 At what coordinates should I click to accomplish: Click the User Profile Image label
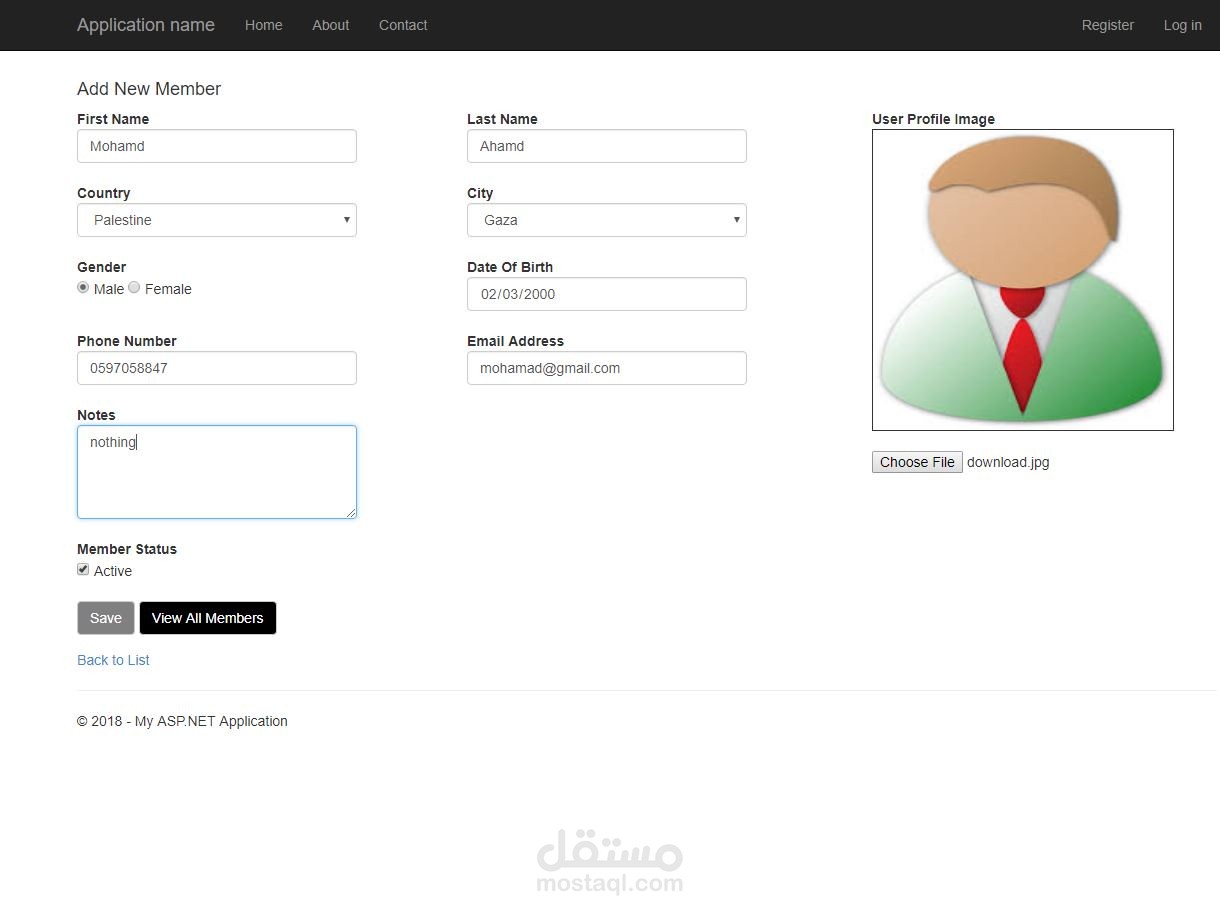click(933, 119)
